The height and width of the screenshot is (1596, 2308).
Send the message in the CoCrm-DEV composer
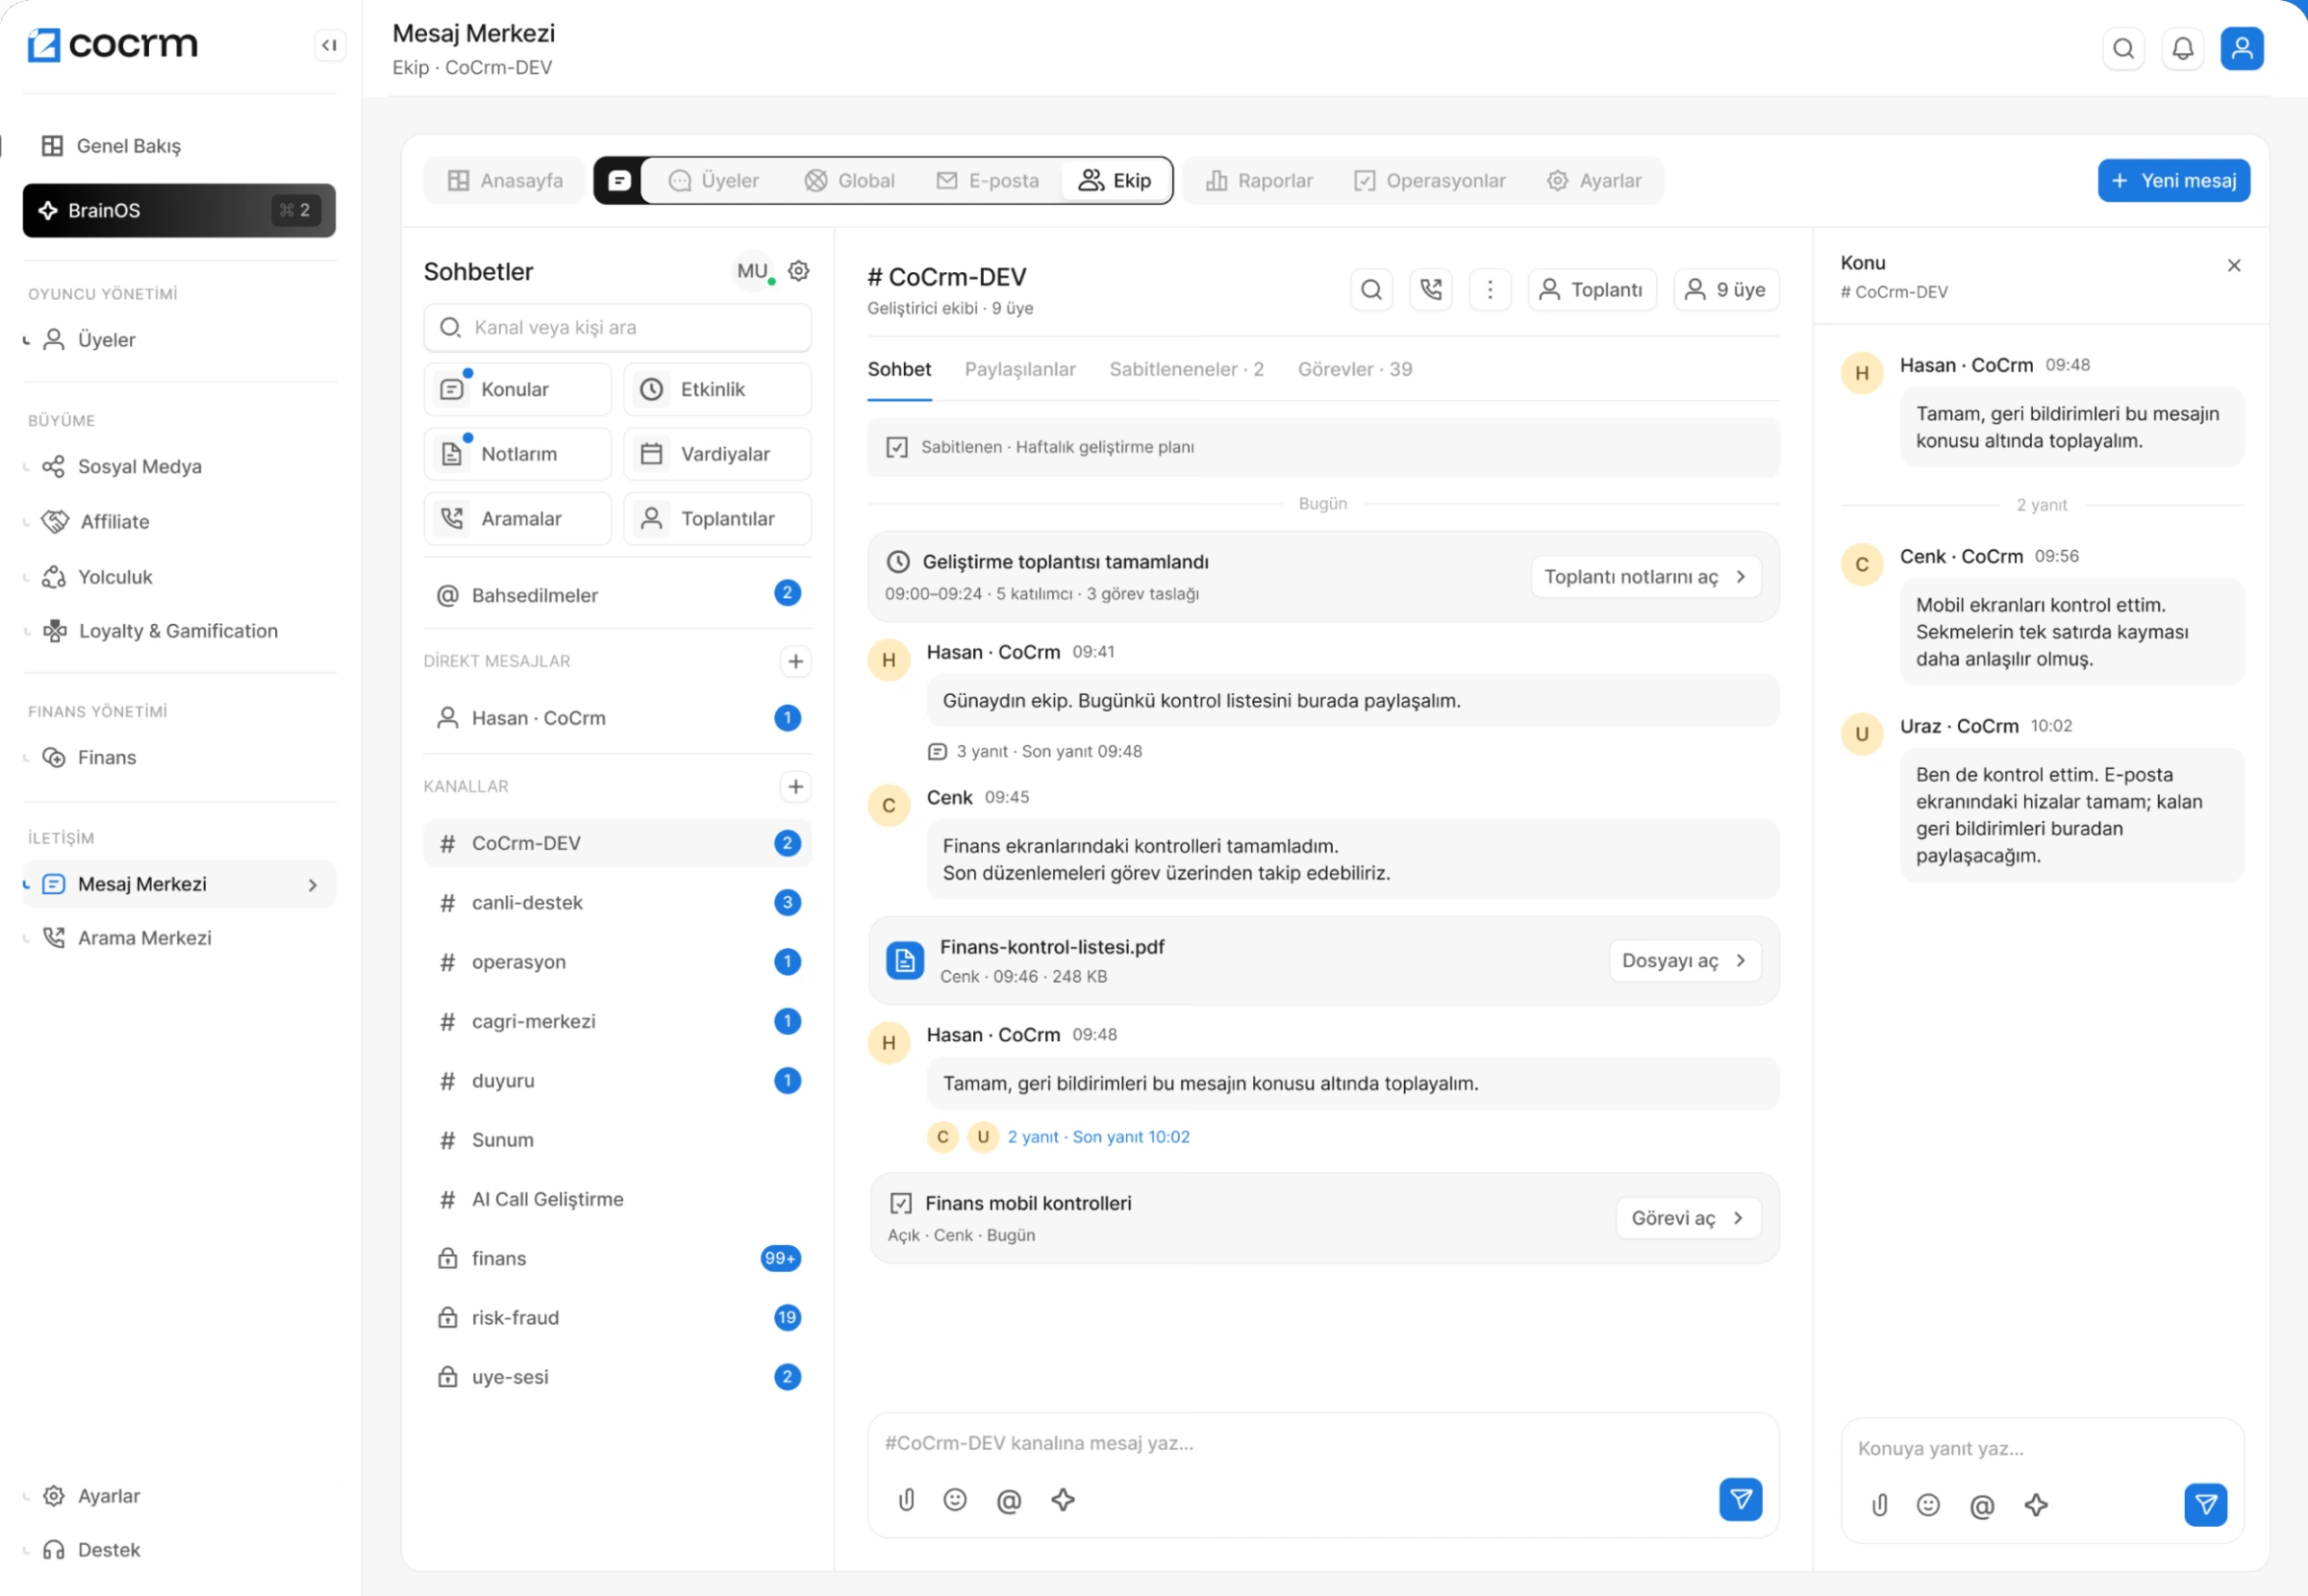tap(1740, 1499)
